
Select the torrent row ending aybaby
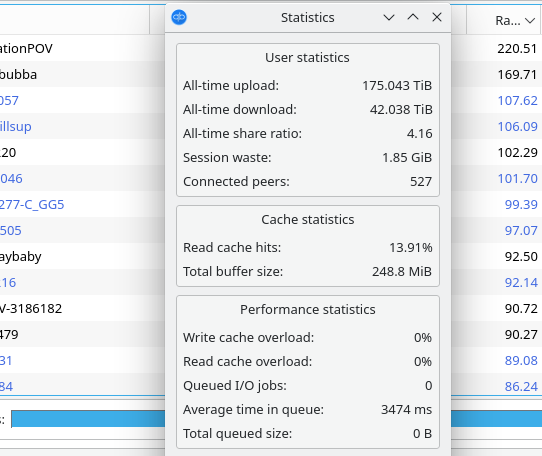pos(21,257)
